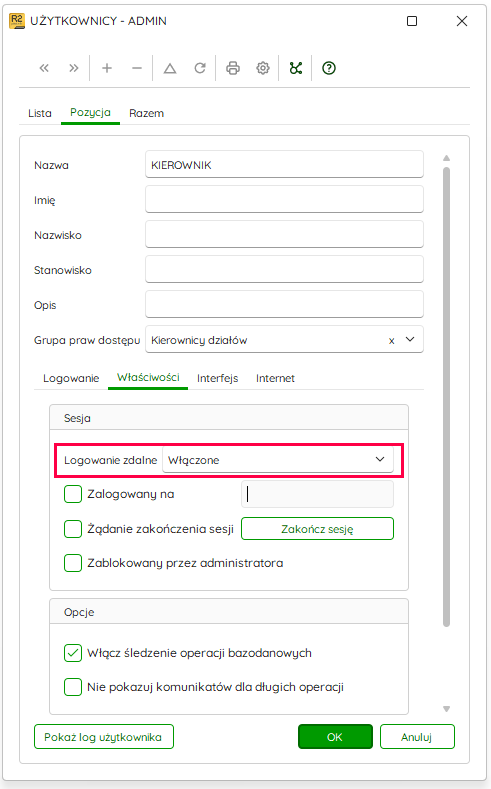This screenshot has width=491, height=789.
Task: Click the triangle edit icon in toolbar
Action: click(170, 68)
